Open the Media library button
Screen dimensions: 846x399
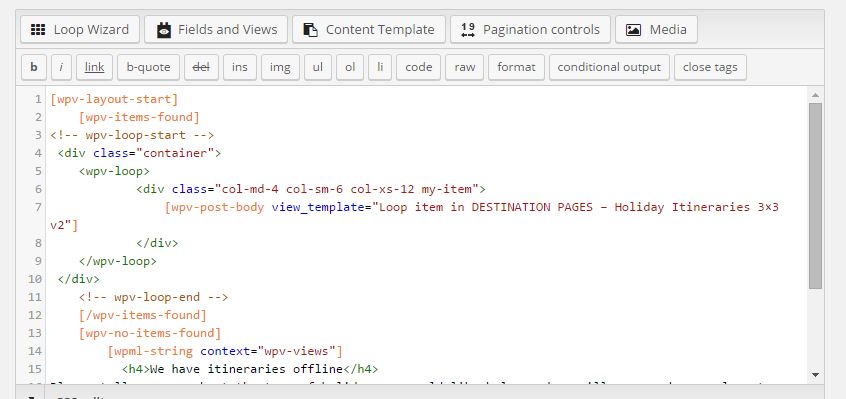coord(656,29)
